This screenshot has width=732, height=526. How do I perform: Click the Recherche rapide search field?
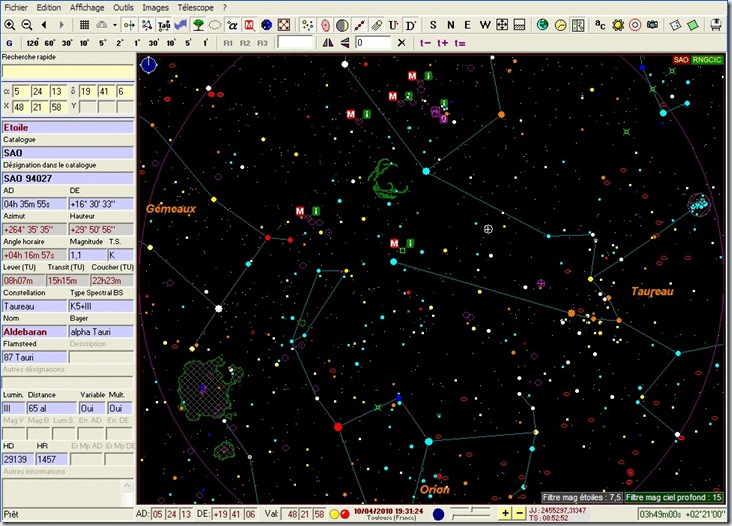[68, 71]
